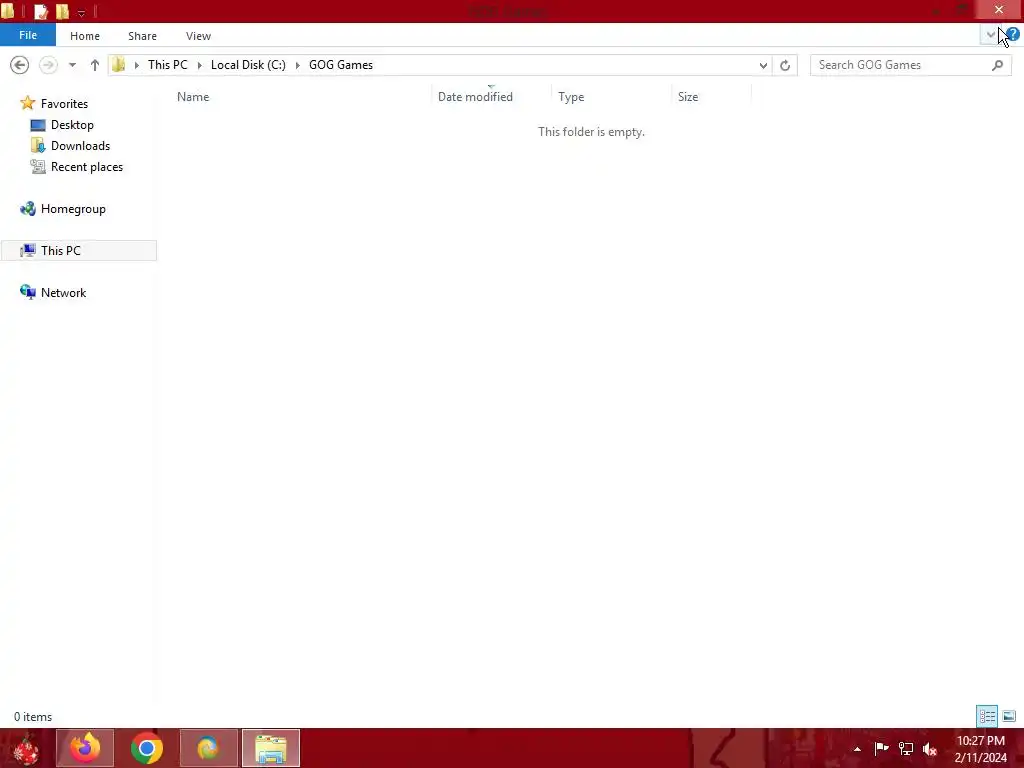This screenshot has width=1024, height=768.
Task: Sort by the Type column header
Action: [611, 97]
